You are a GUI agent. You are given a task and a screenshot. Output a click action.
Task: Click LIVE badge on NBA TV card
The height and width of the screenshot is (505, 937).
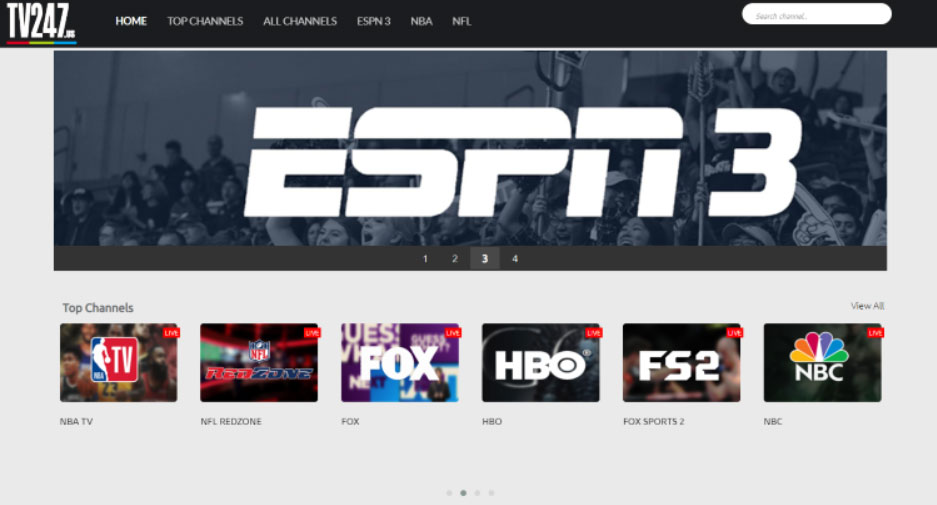[172, 333]
